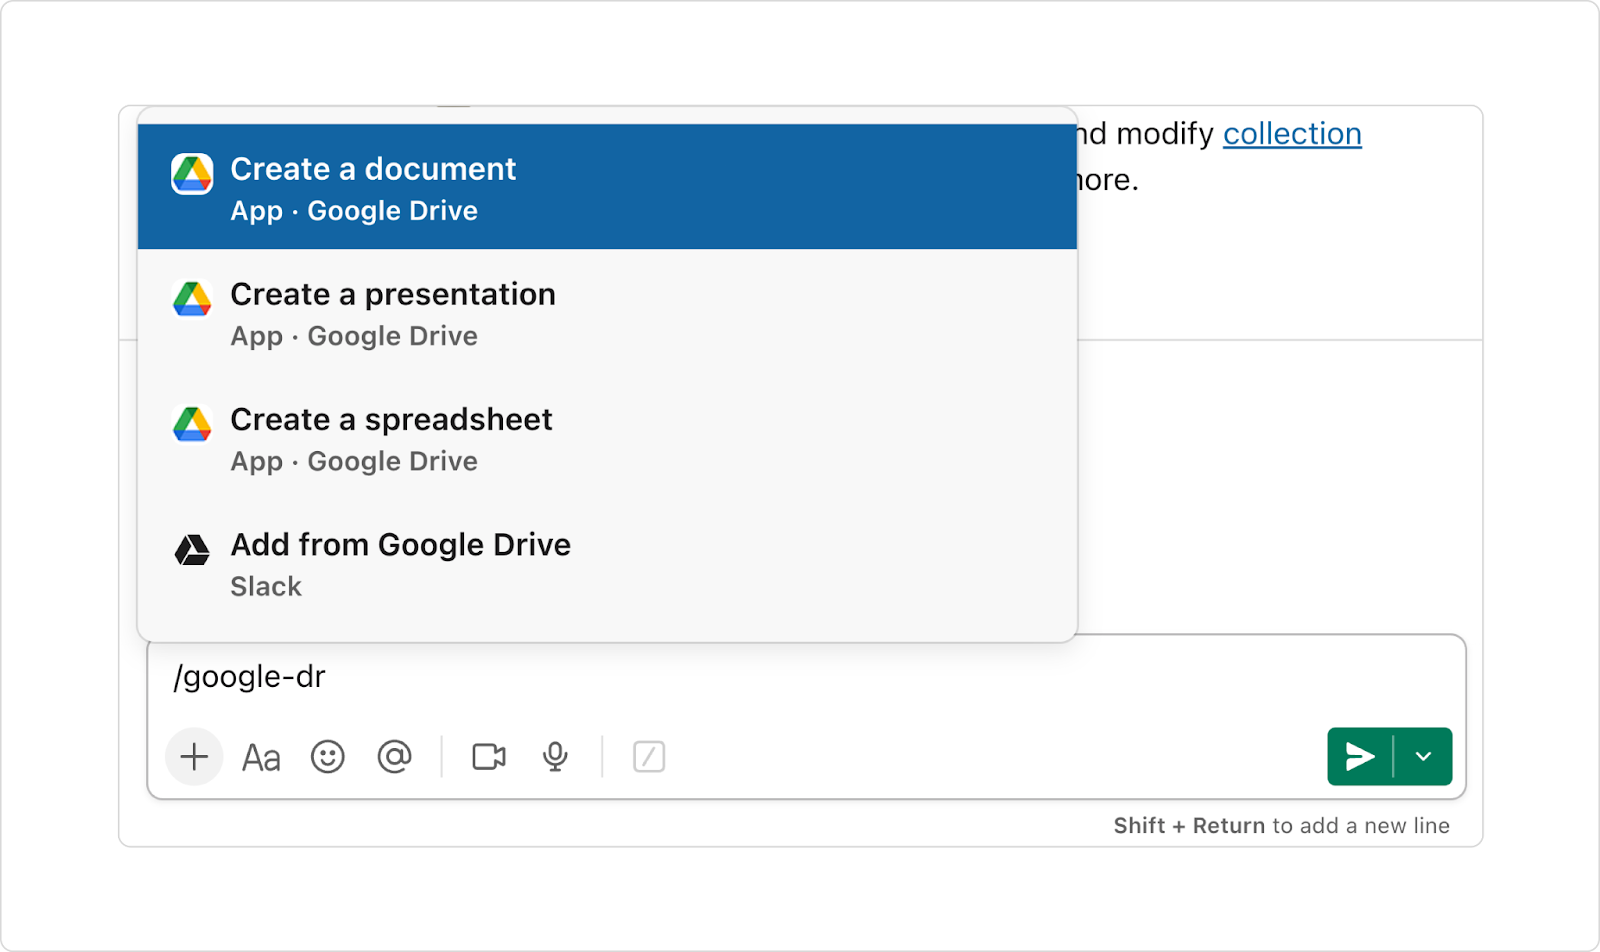
Task: Click Google Drive icon beside Create a document
Action: (x=192, y=174)
